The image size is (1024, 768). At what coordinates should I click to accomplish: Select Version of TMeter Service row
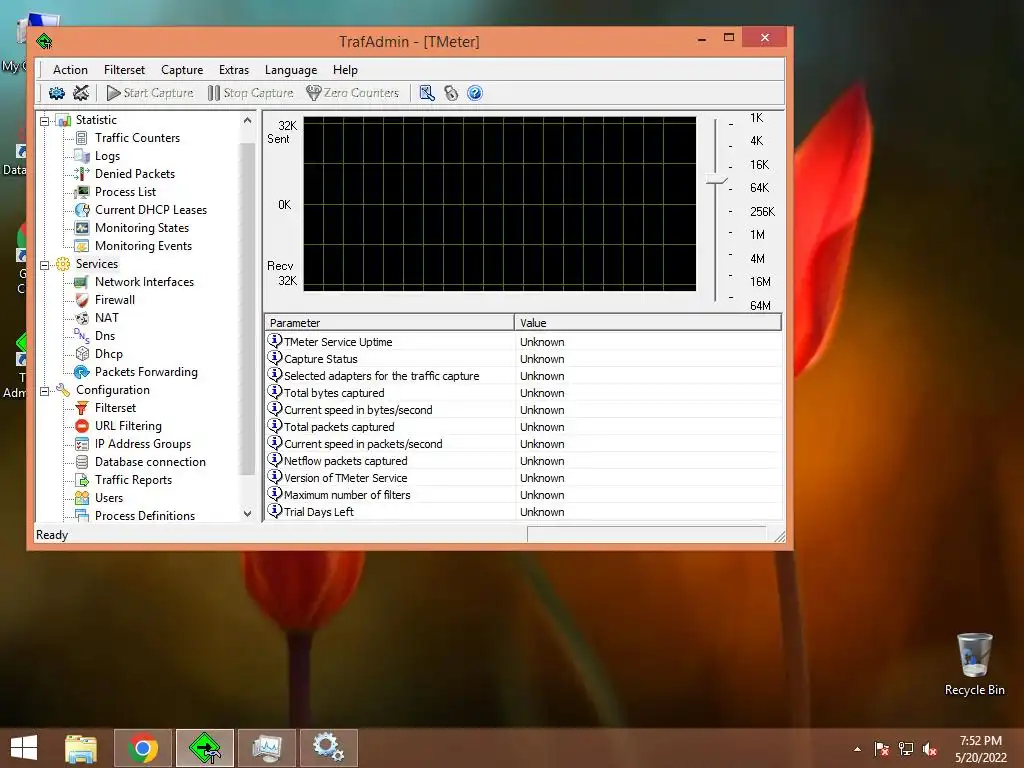click(523, 477)
